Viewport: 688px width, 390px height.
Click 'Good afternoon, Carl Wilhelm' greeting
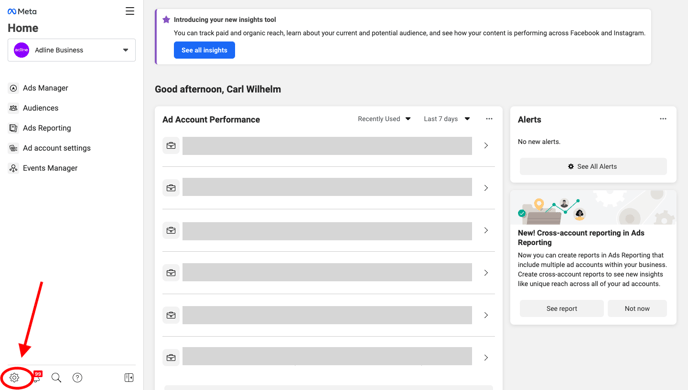pos(218,89)
